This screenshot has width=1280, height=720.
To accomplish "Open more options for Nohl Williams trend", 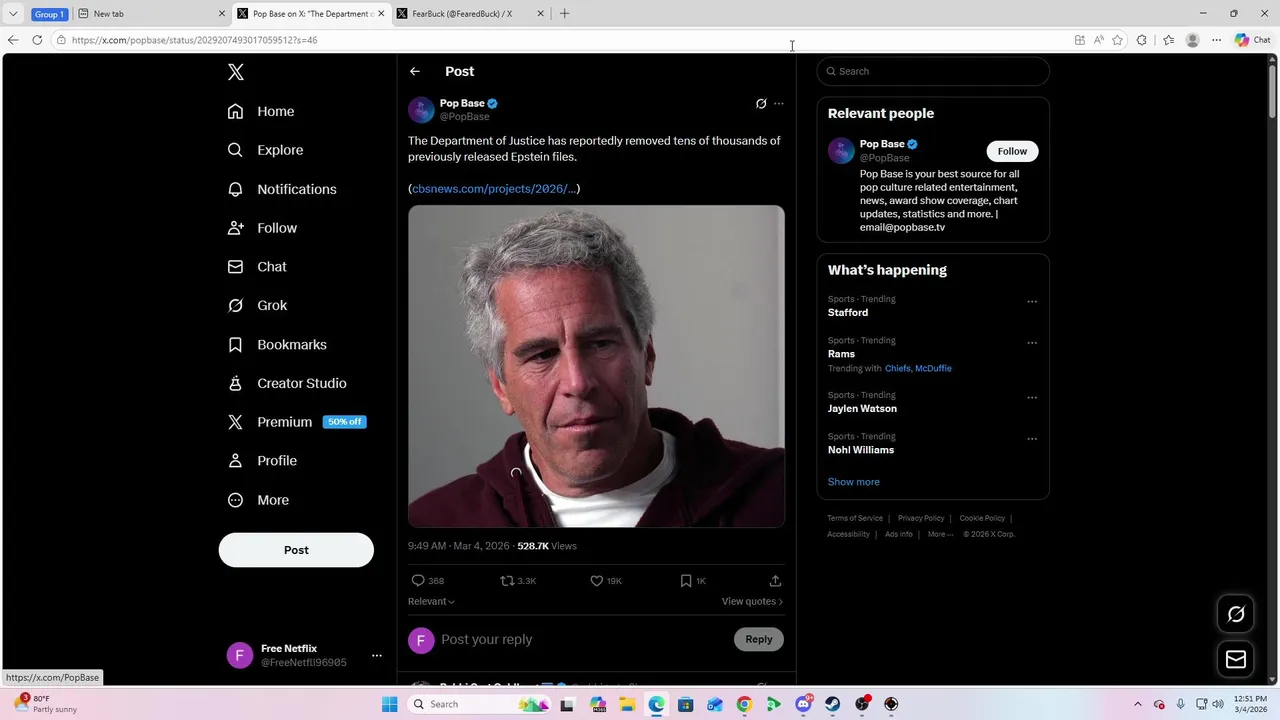I will pos(1032,438).
